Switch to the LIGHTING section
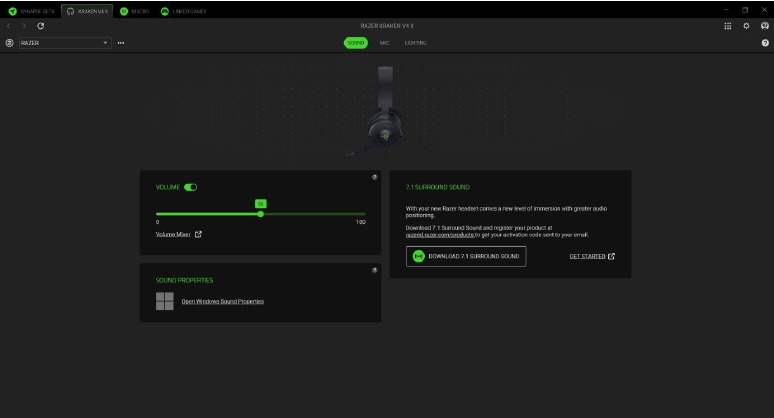Viewport: 774px width, 418px height. pos(415,43)
